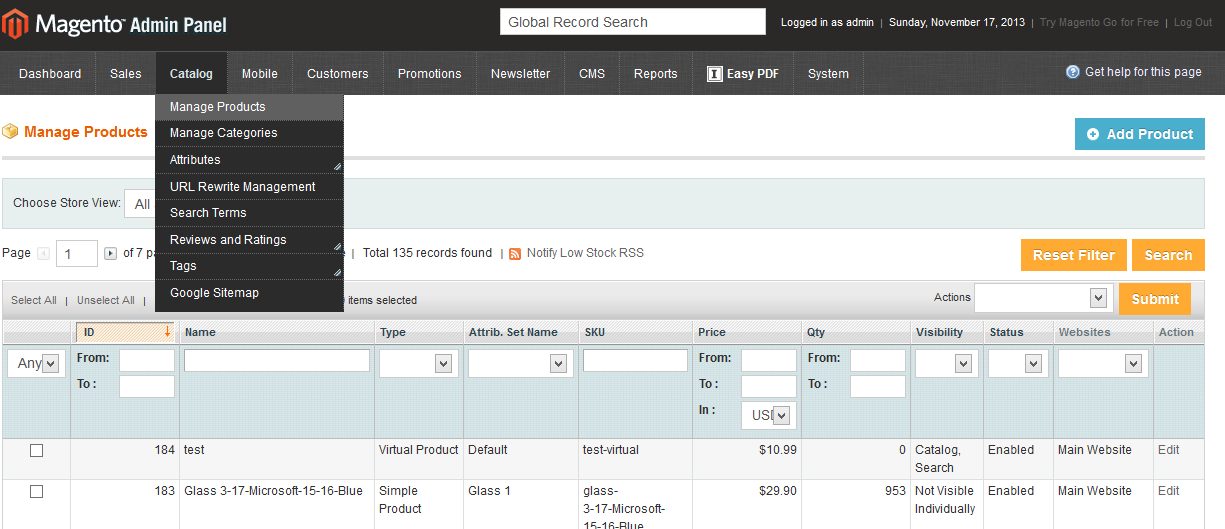1225x529 pixels.
Task: Open the Choose Store View dropdown
Action: [x=139, y=203]
